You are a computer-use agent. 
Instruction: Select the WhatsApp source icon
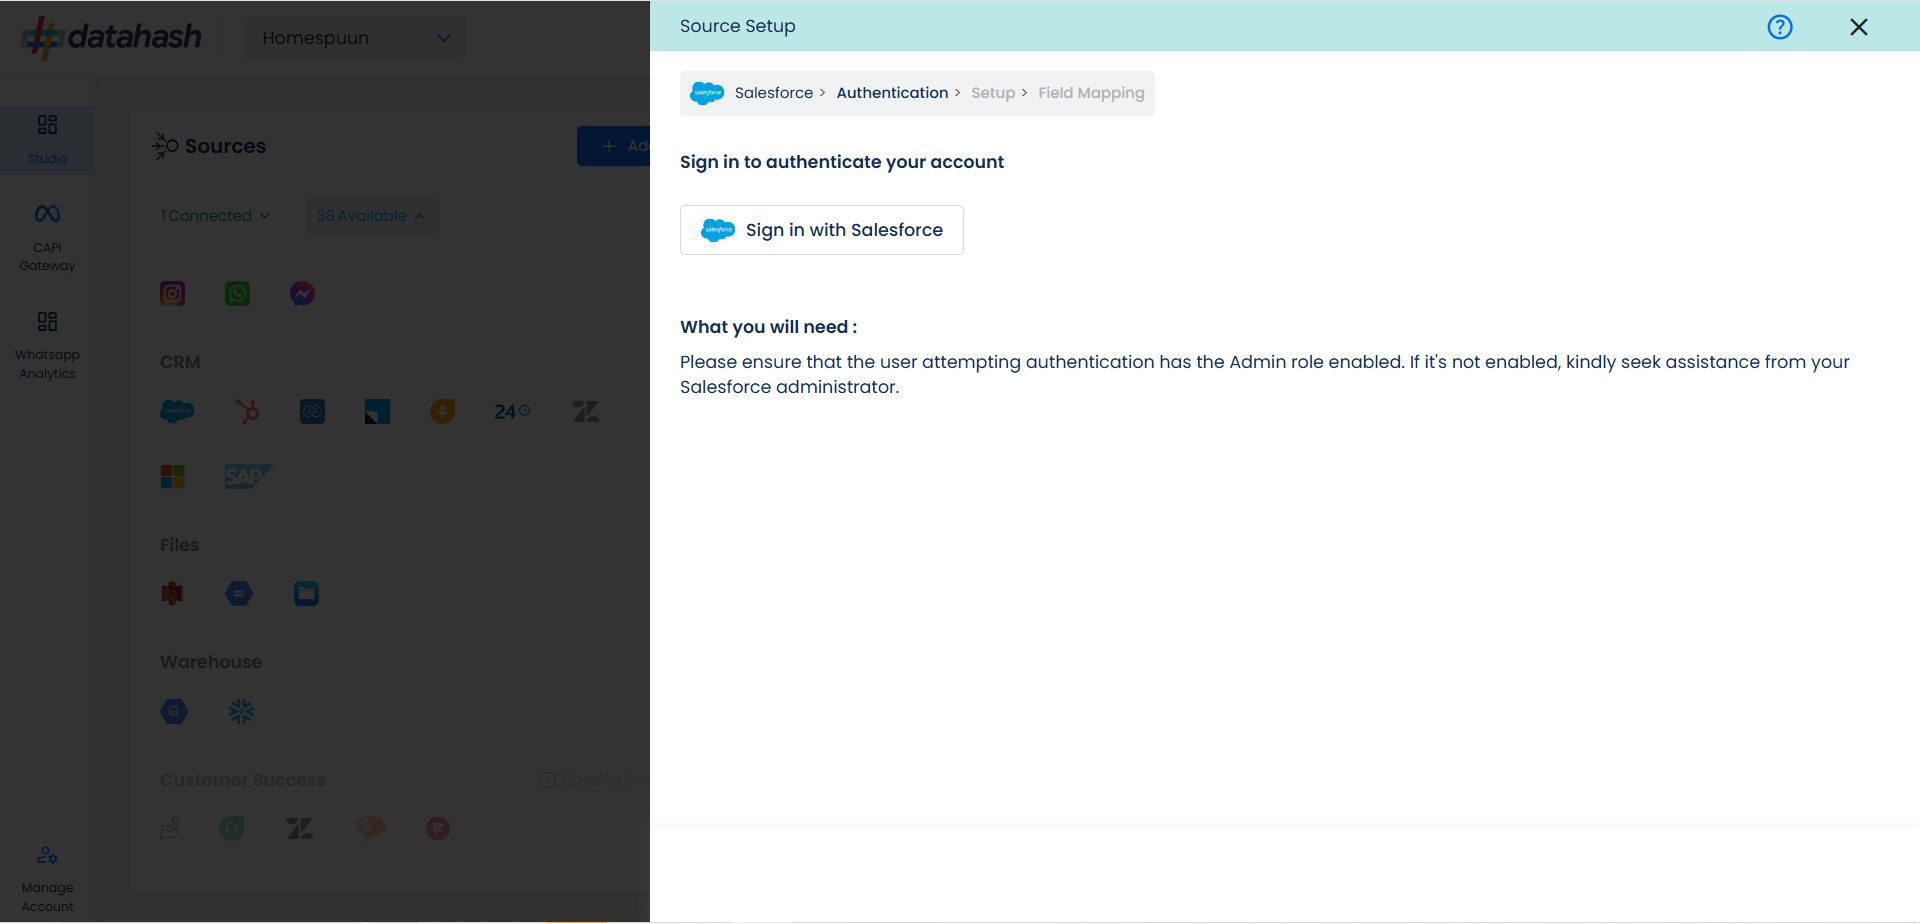(x=238, y=293)
